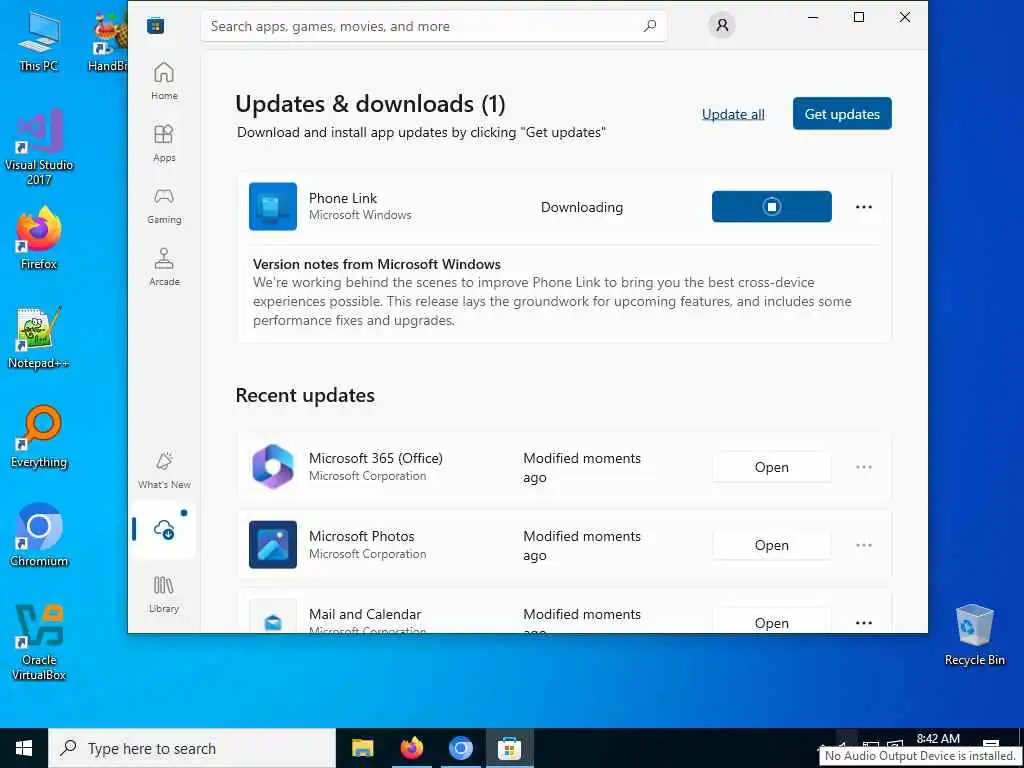Click the Update all link

tap(733, 114)
